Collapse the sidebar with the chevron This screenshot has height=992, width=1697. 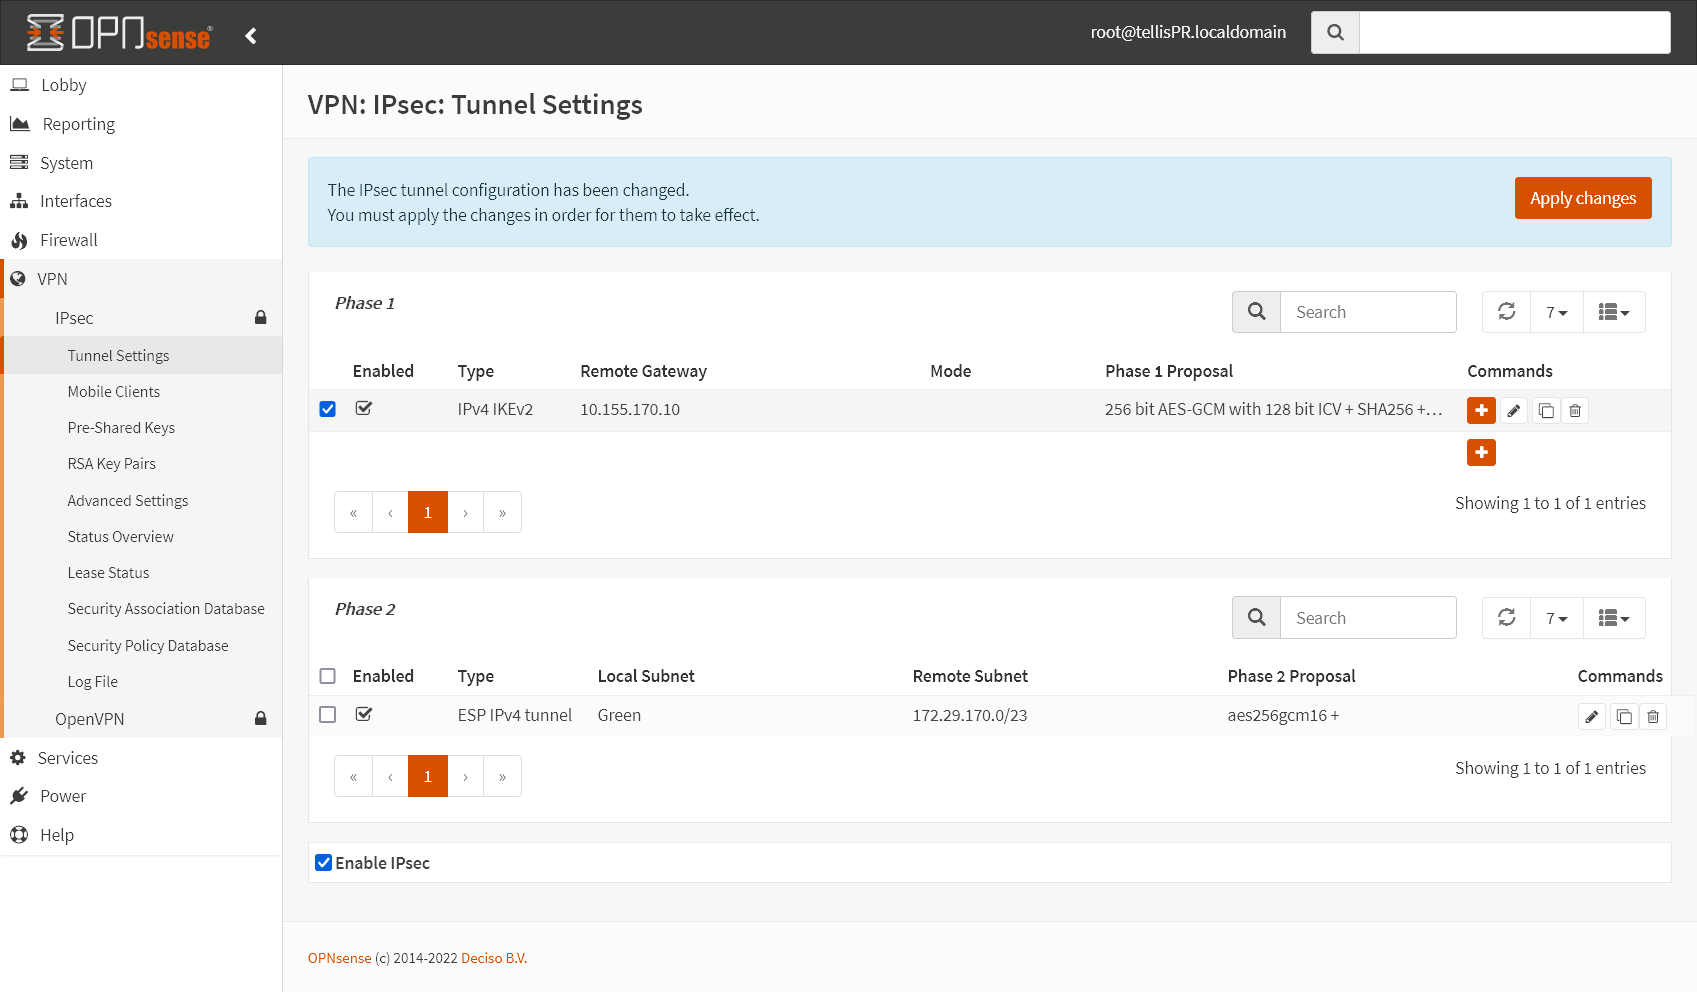[x=250, y=34]
